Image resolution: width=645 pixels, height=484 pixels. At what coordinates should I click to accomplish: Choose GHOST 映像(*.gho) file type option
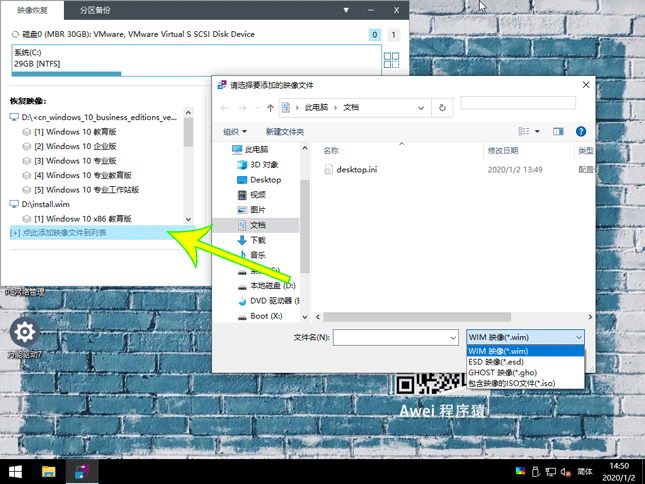tap(525, 373)
